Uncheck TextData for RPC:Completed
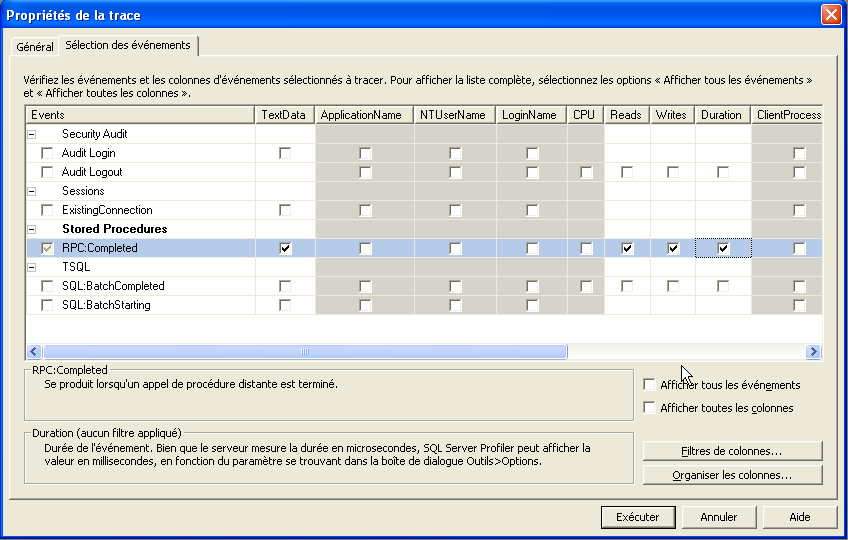The width and height of the screenshot is (848, 540). click(285, 248)
